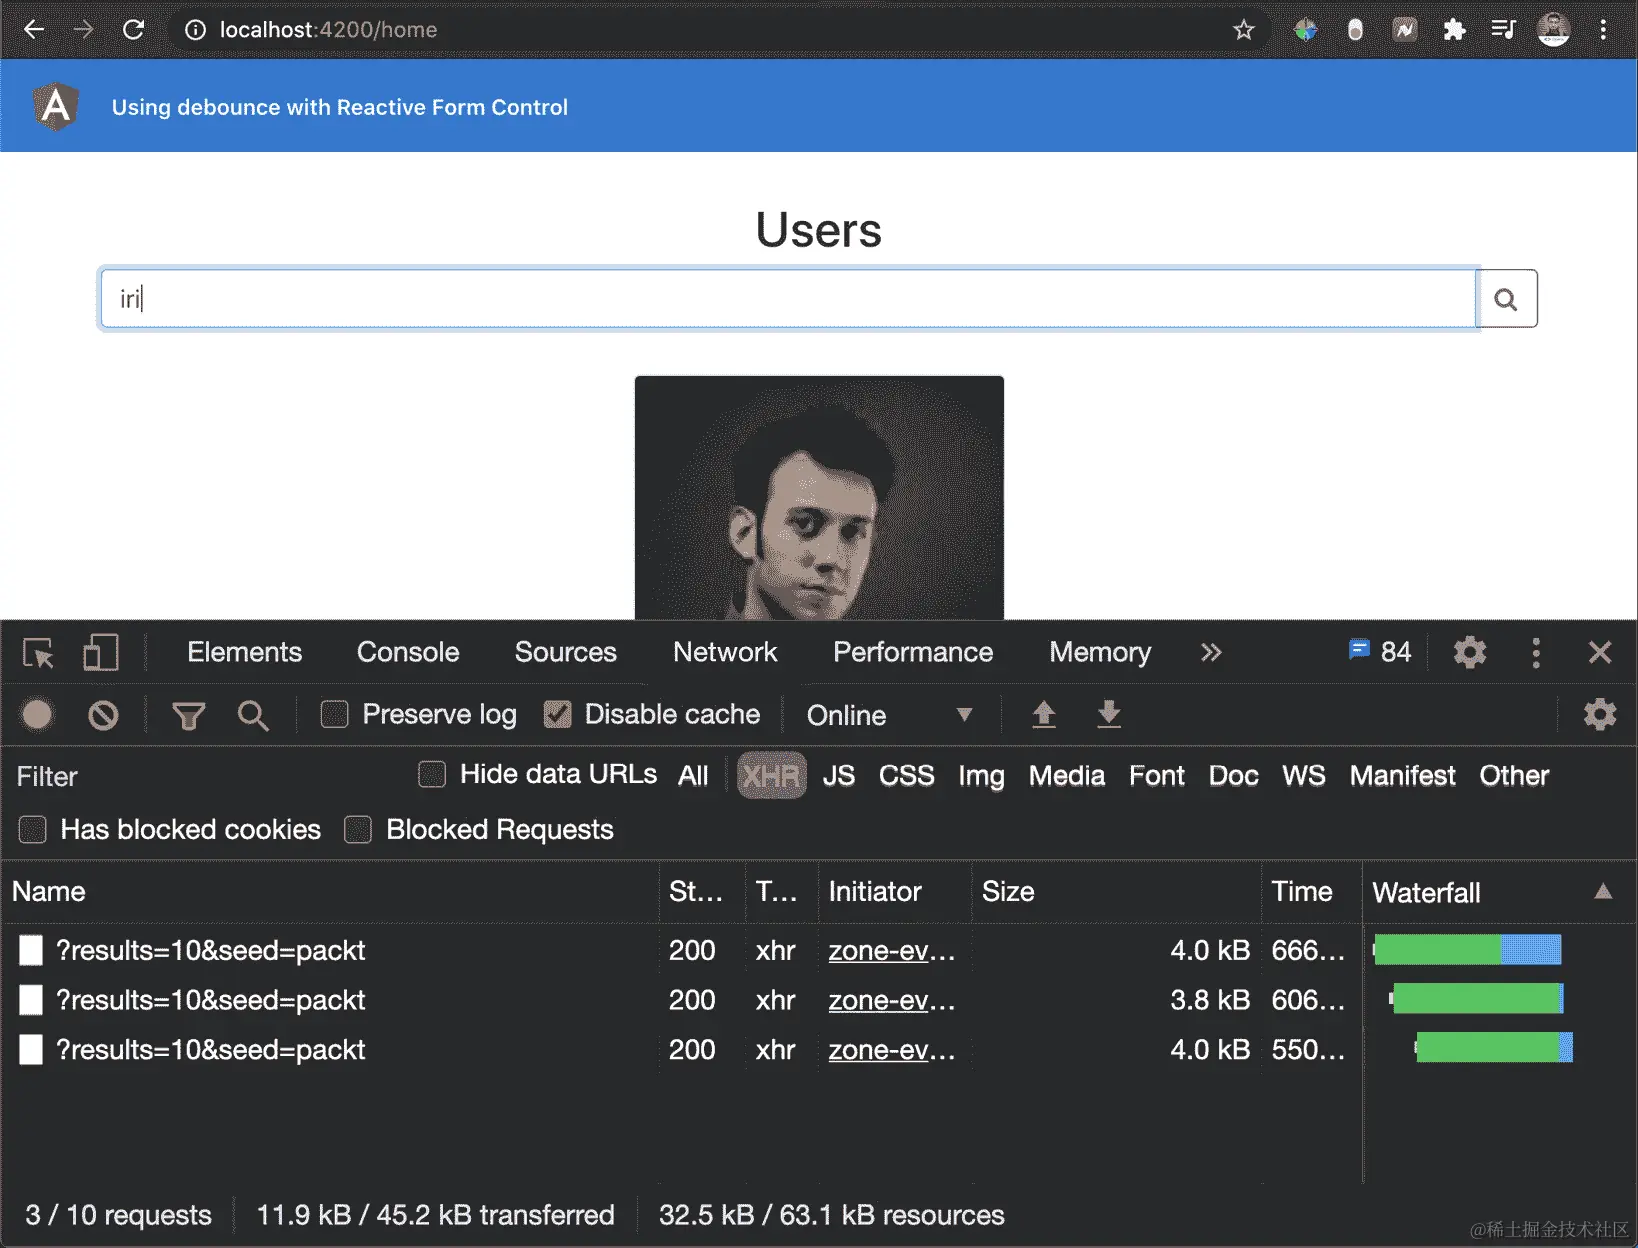1638x1248 pixels.
Task: Toggle the XHR request filter
Action: 771,776
